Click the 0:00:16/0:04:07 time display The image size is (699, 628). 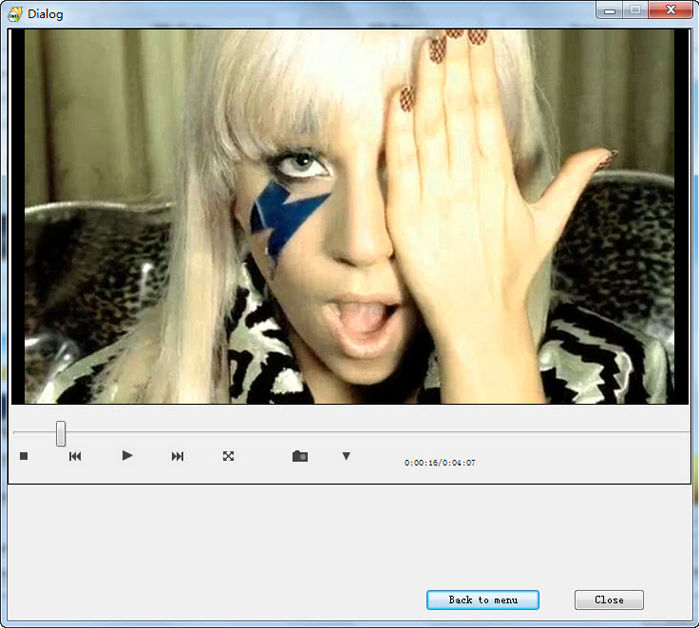[x=439, y=463]
